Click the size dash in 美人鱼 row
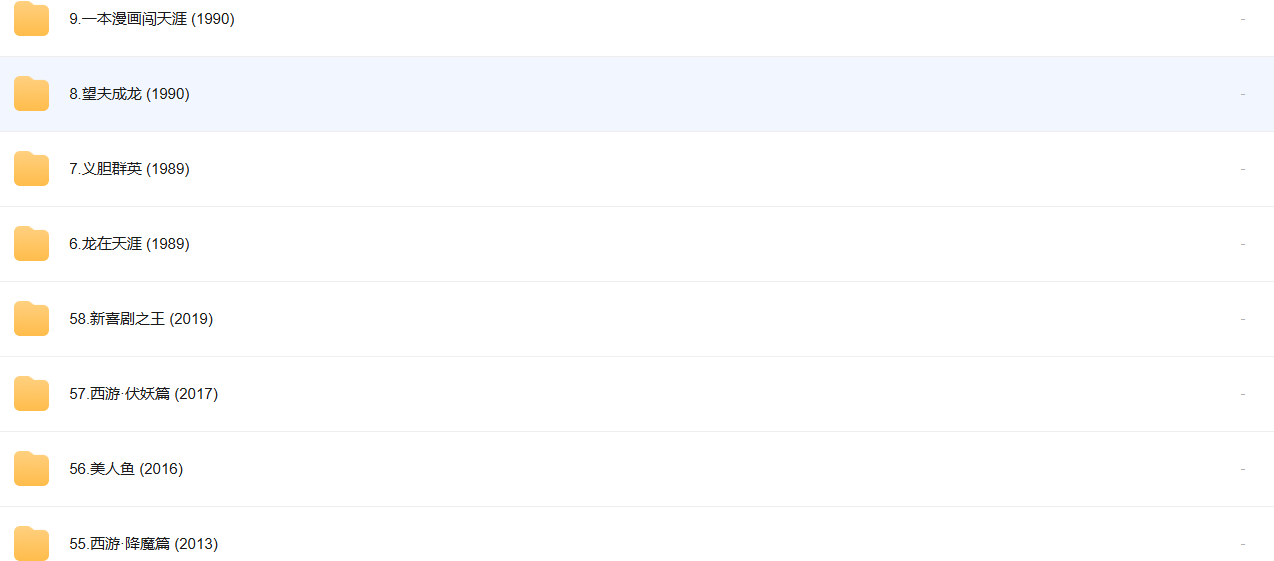The image size is (1274, 561). [x=1243, y=469]
